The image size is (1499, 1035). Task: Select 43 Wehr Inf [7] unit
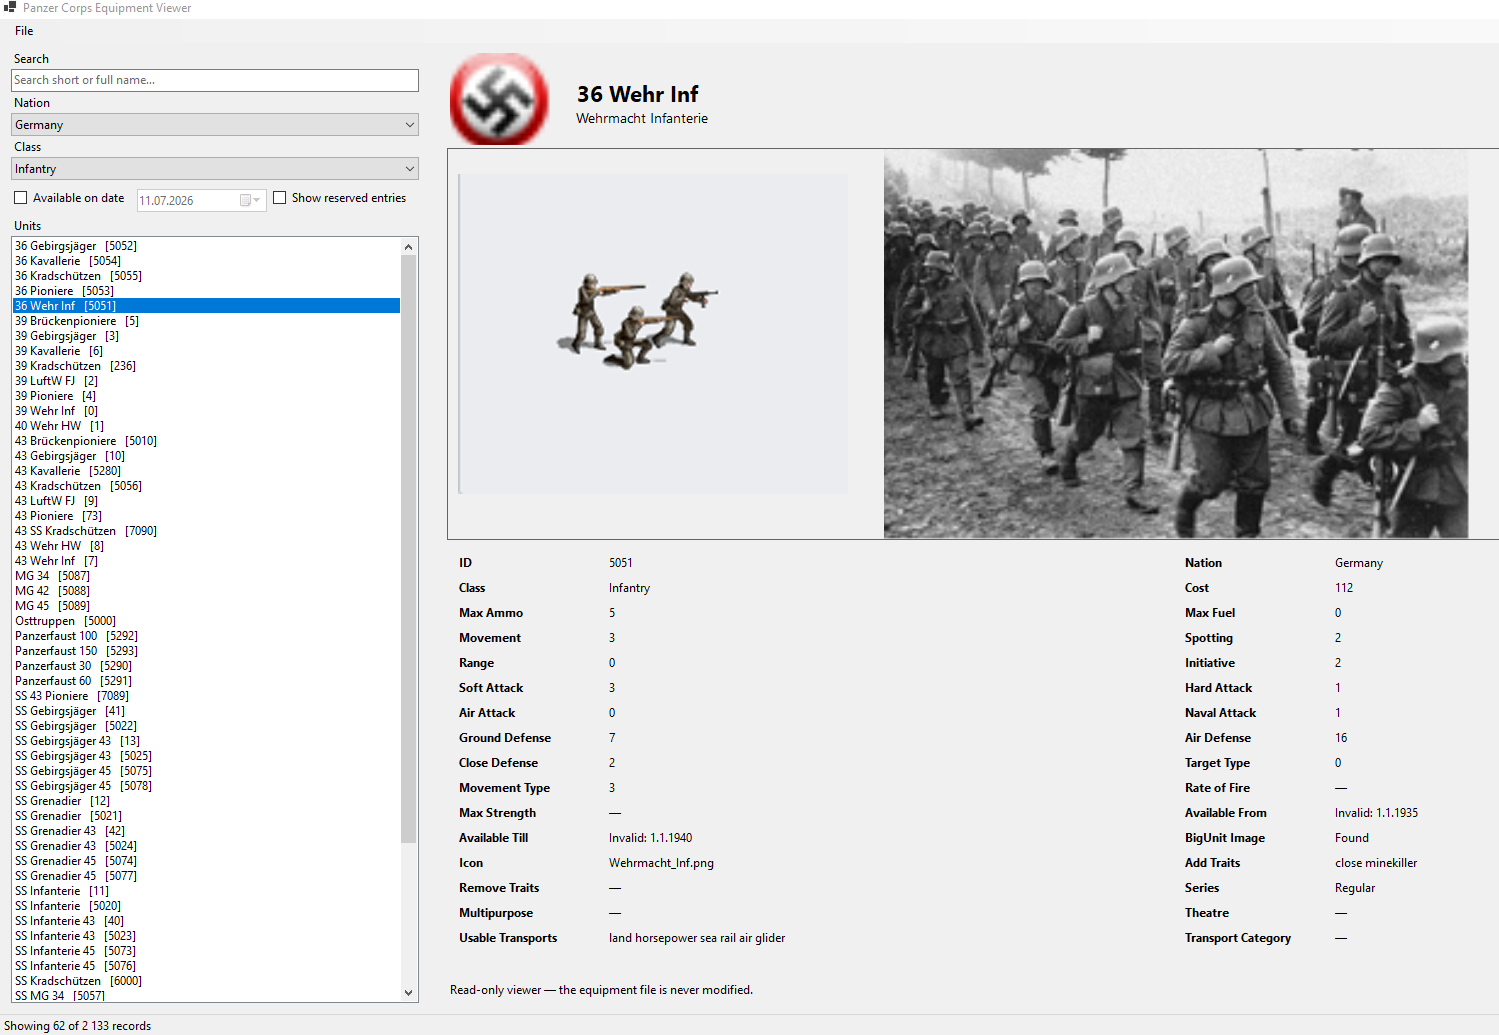(x=206, y=561)
